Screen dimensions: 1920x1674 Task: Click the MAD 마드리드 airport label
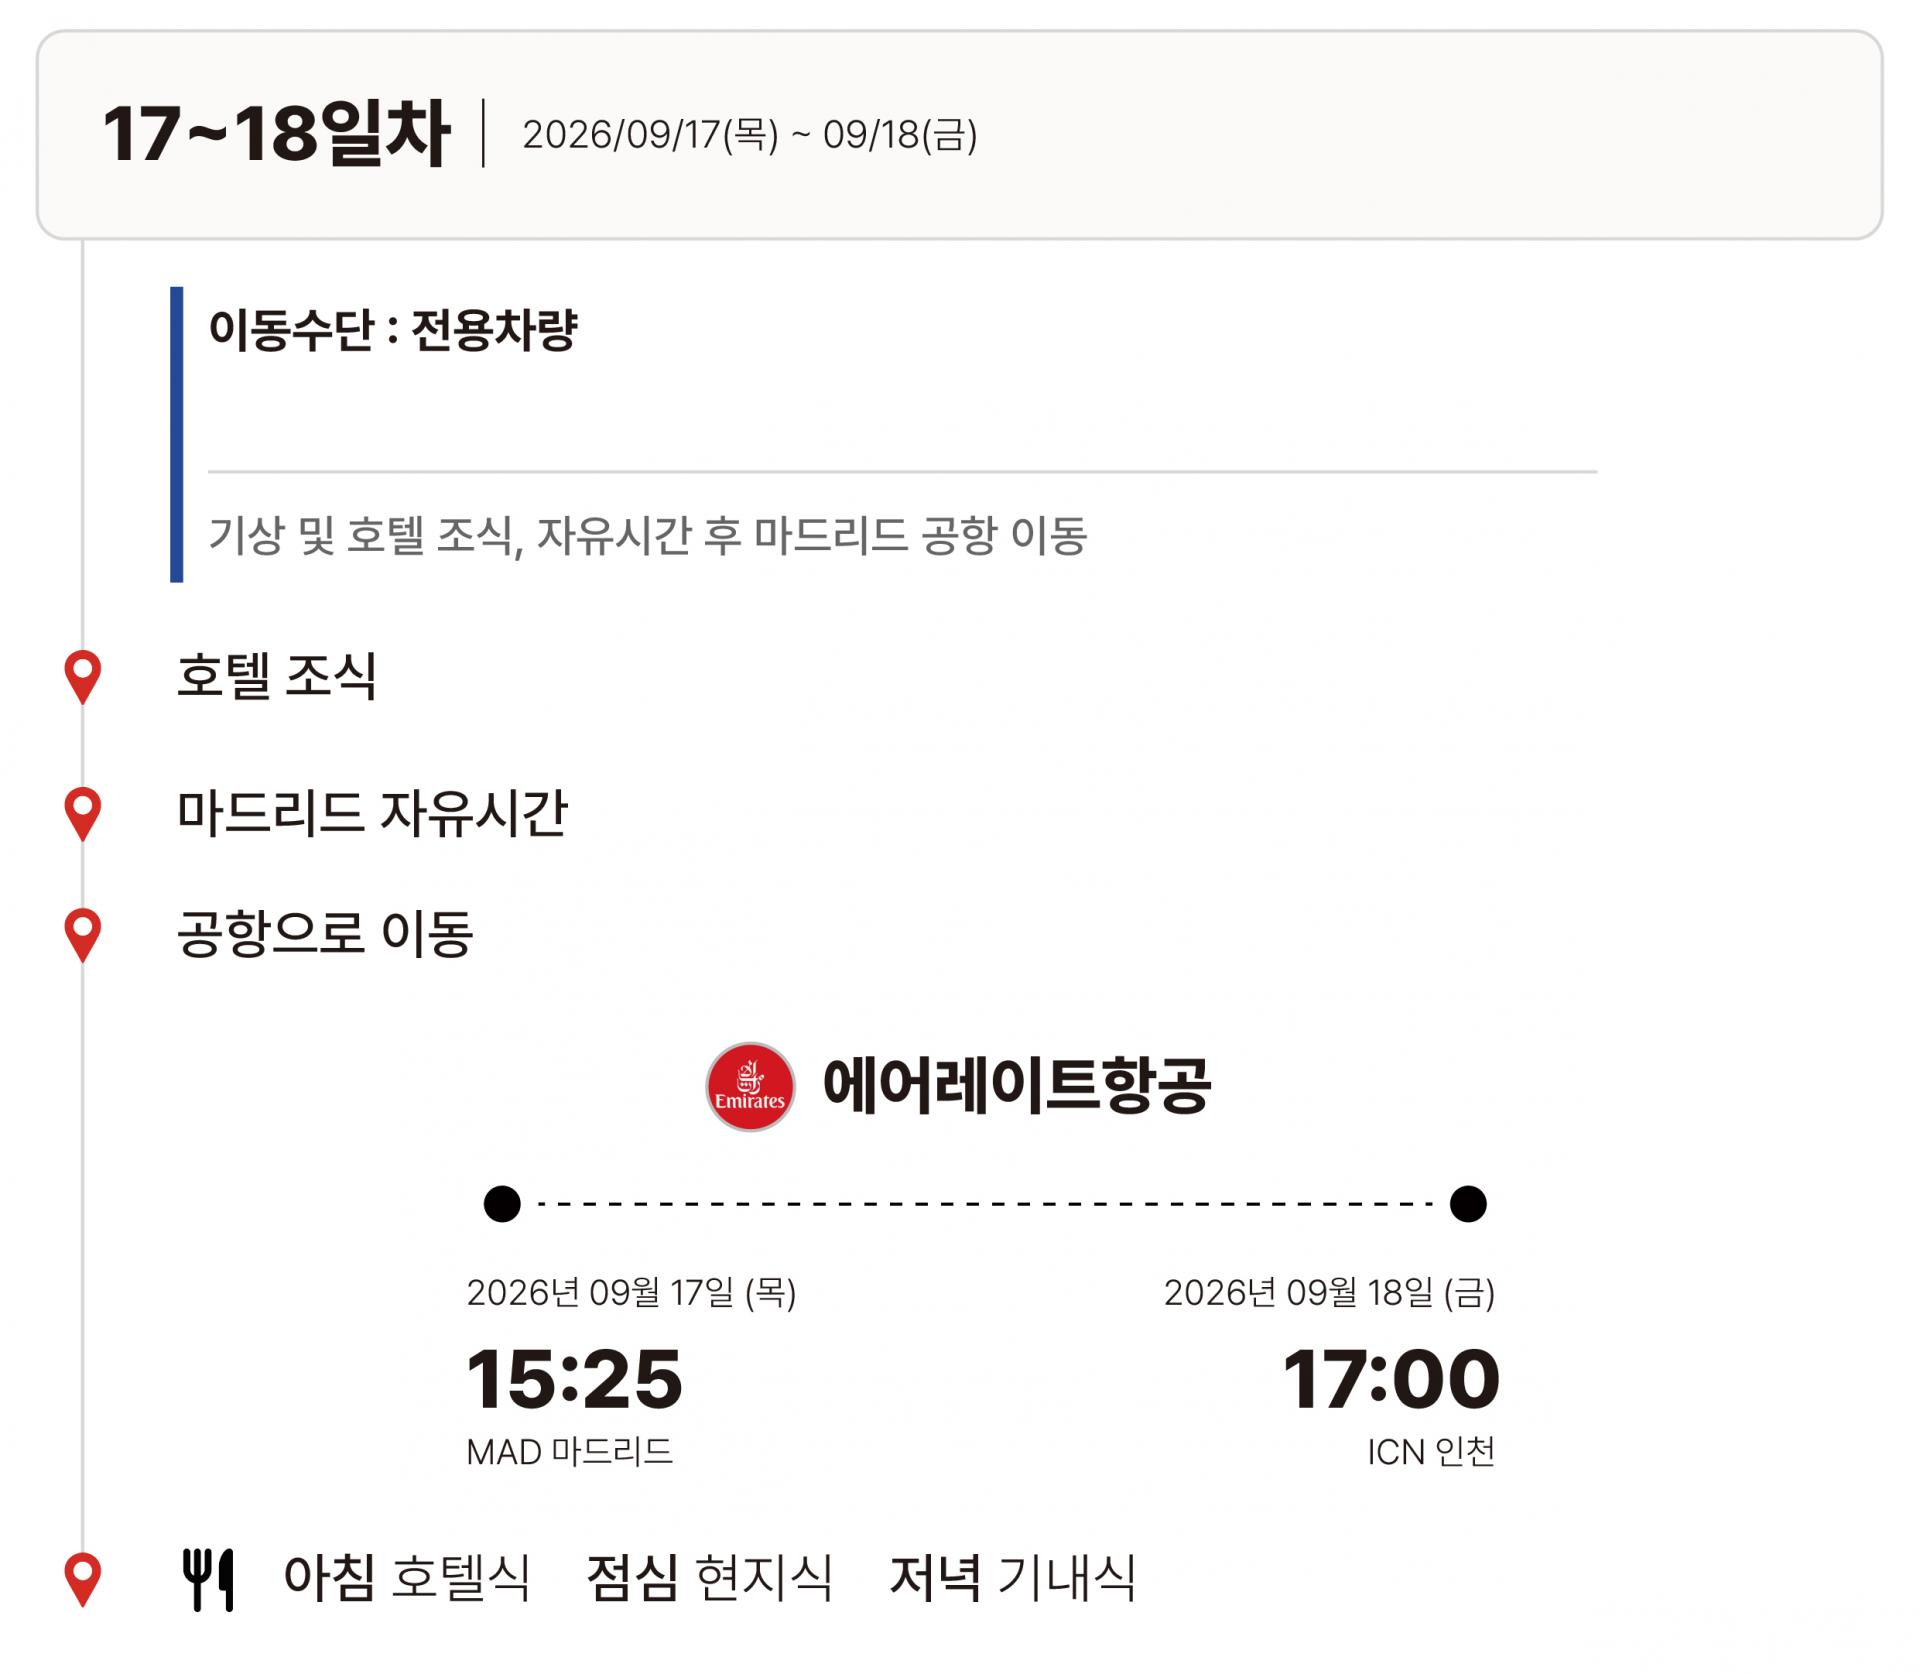[570, 1451]
